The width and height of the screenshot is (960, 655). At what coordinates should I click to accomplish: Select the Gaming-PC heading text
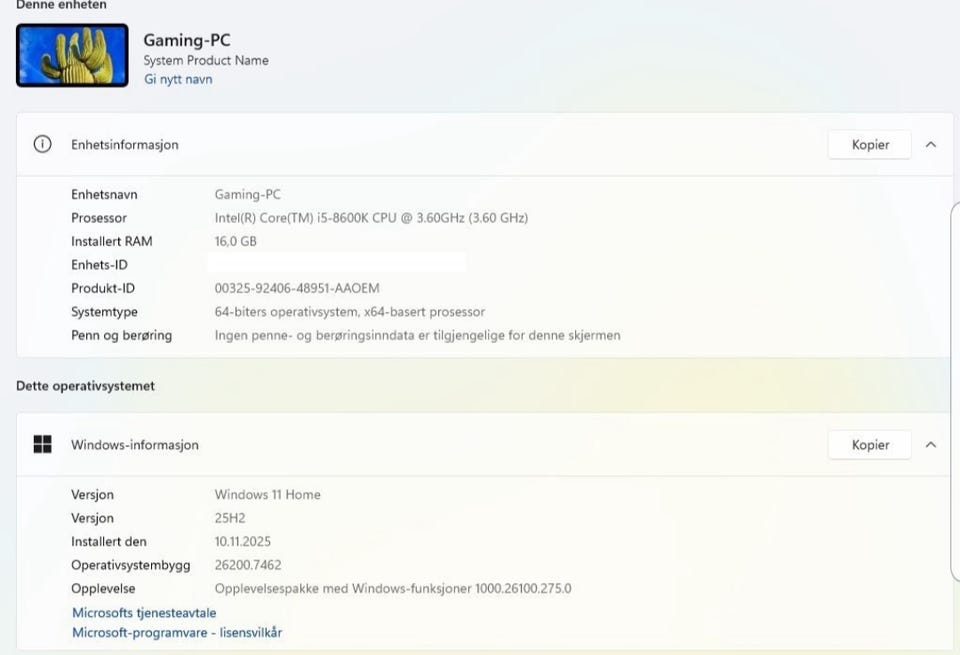187,40
